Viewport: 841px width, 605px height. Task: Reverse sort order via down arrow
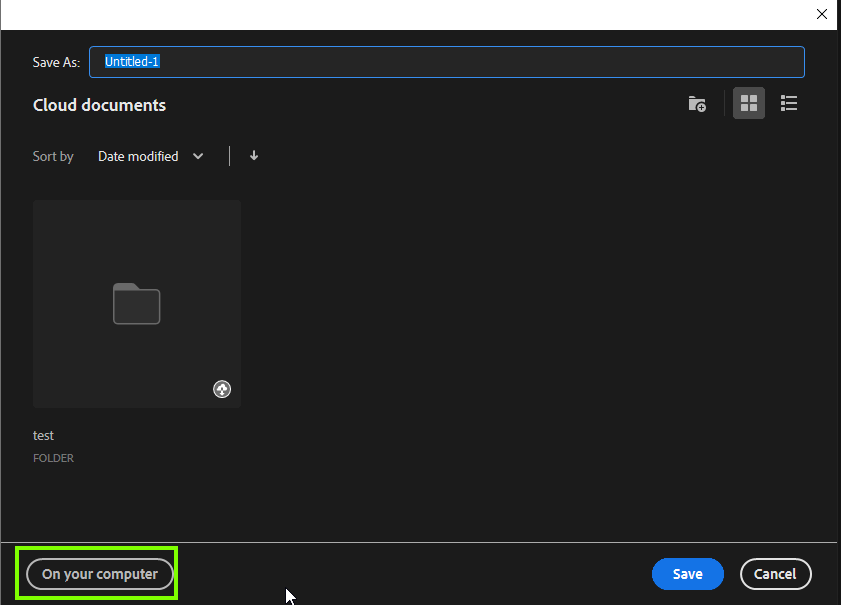pos(254,156)
